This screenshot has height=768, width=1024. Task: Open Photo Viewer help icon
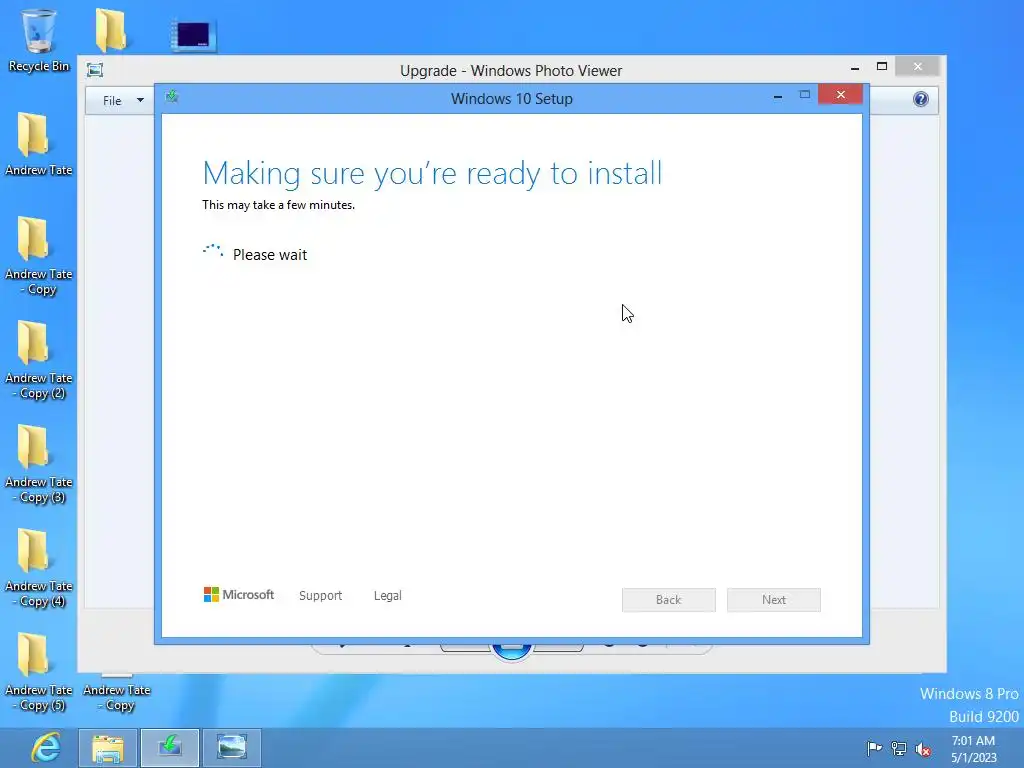(921, 99)
